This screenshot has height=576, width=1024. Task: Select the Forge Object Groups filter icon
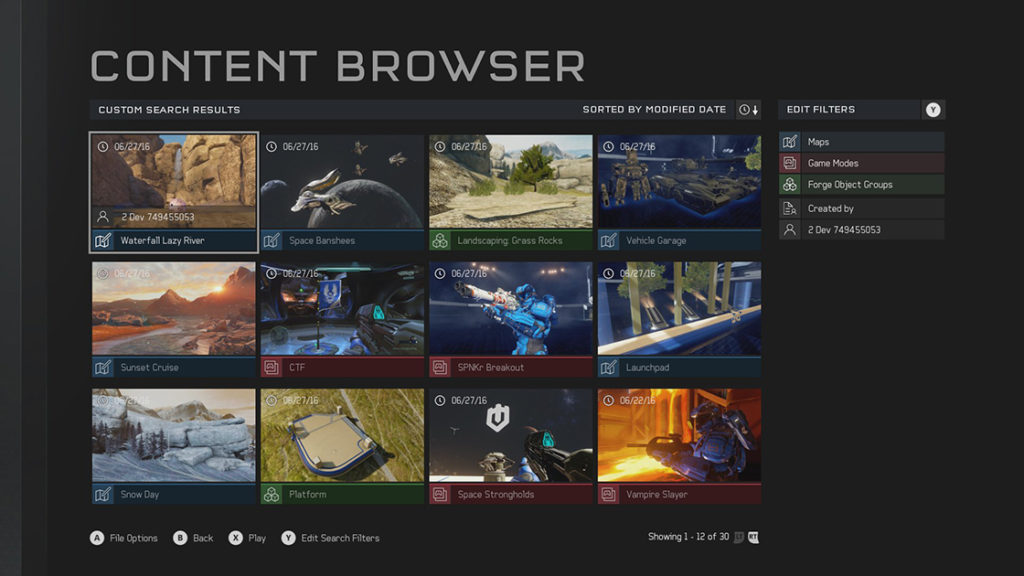point(789,185)
